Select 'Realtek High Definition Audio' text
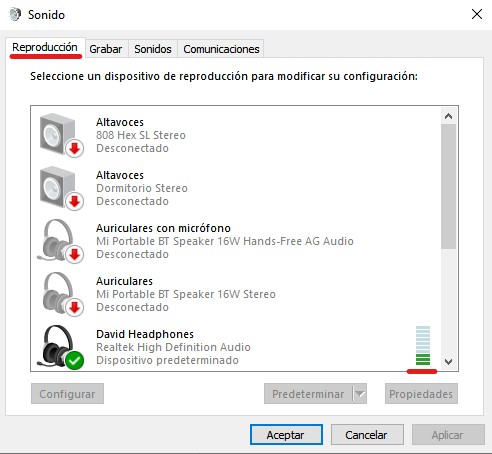The width and height of the screenshot is (492, 454). tap(173, 347)
